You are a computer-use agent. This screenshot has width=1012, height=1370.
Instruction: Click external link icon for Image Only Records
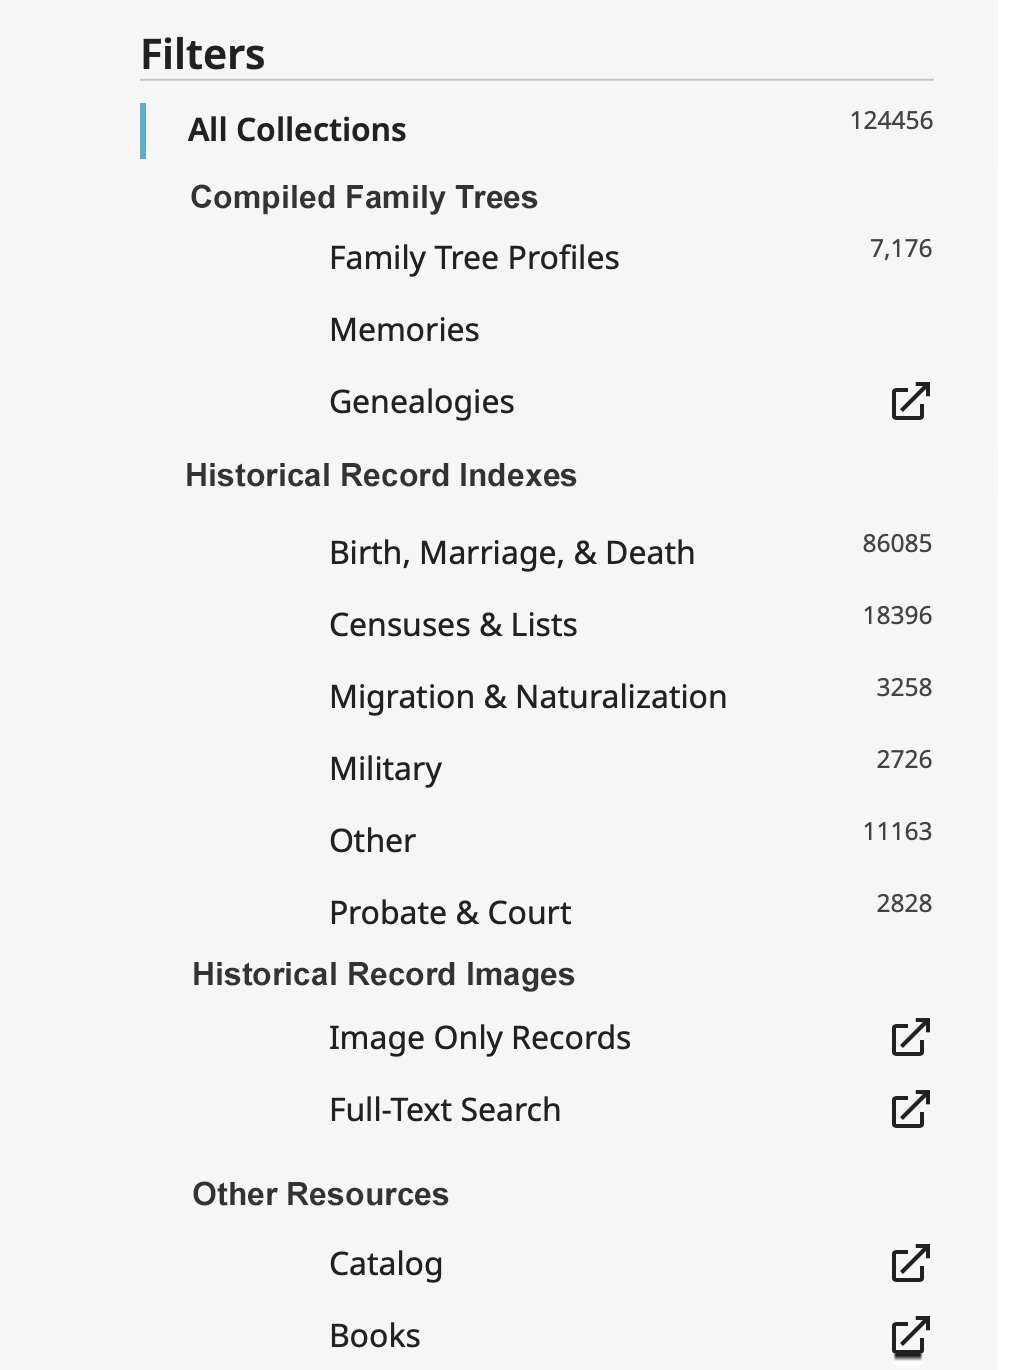coord(910,1037)
